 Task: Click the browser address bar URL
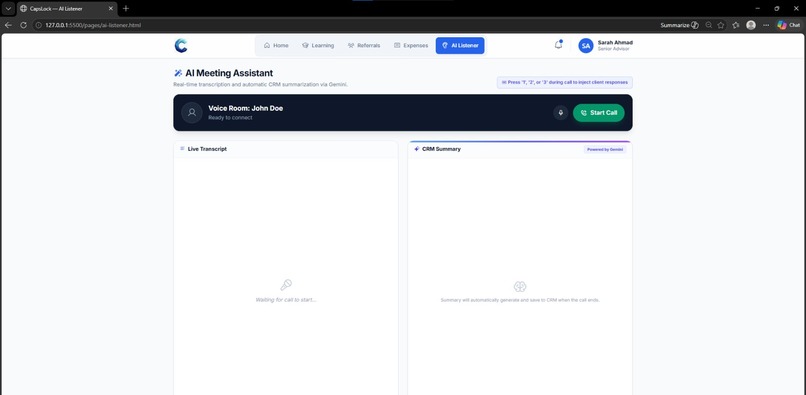(x=93, y=25)
